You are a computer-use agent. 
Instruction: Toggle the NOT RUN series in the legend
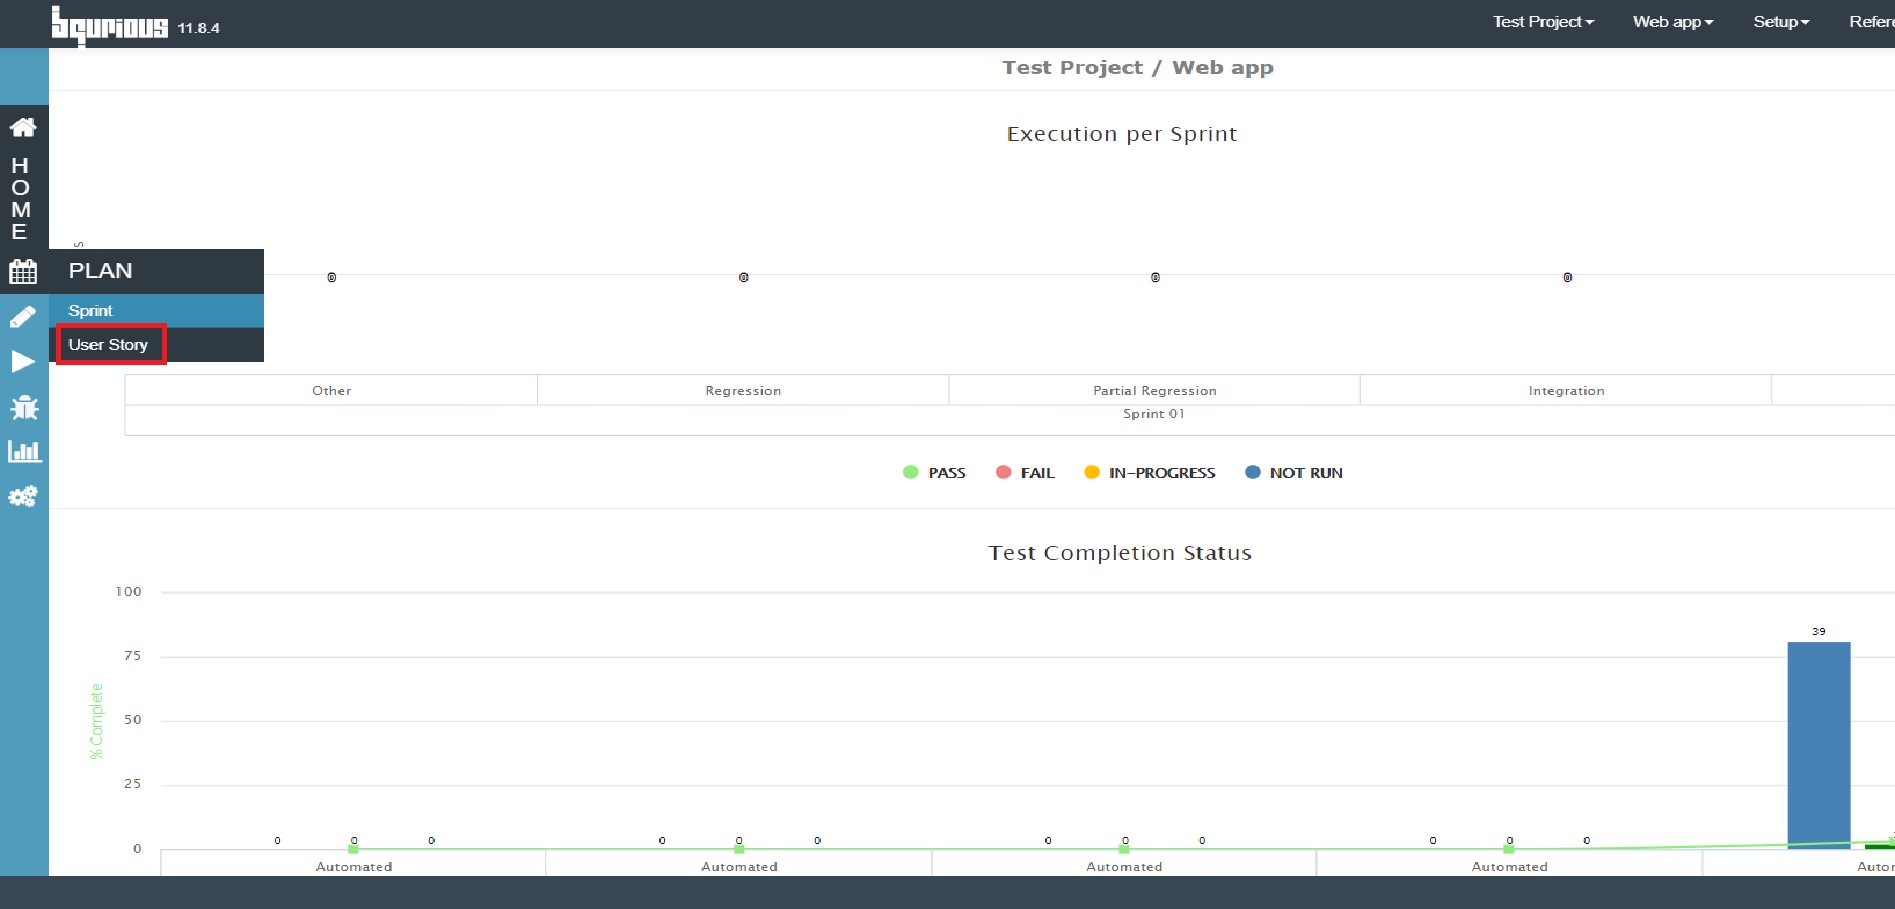tap(1294, 473)
